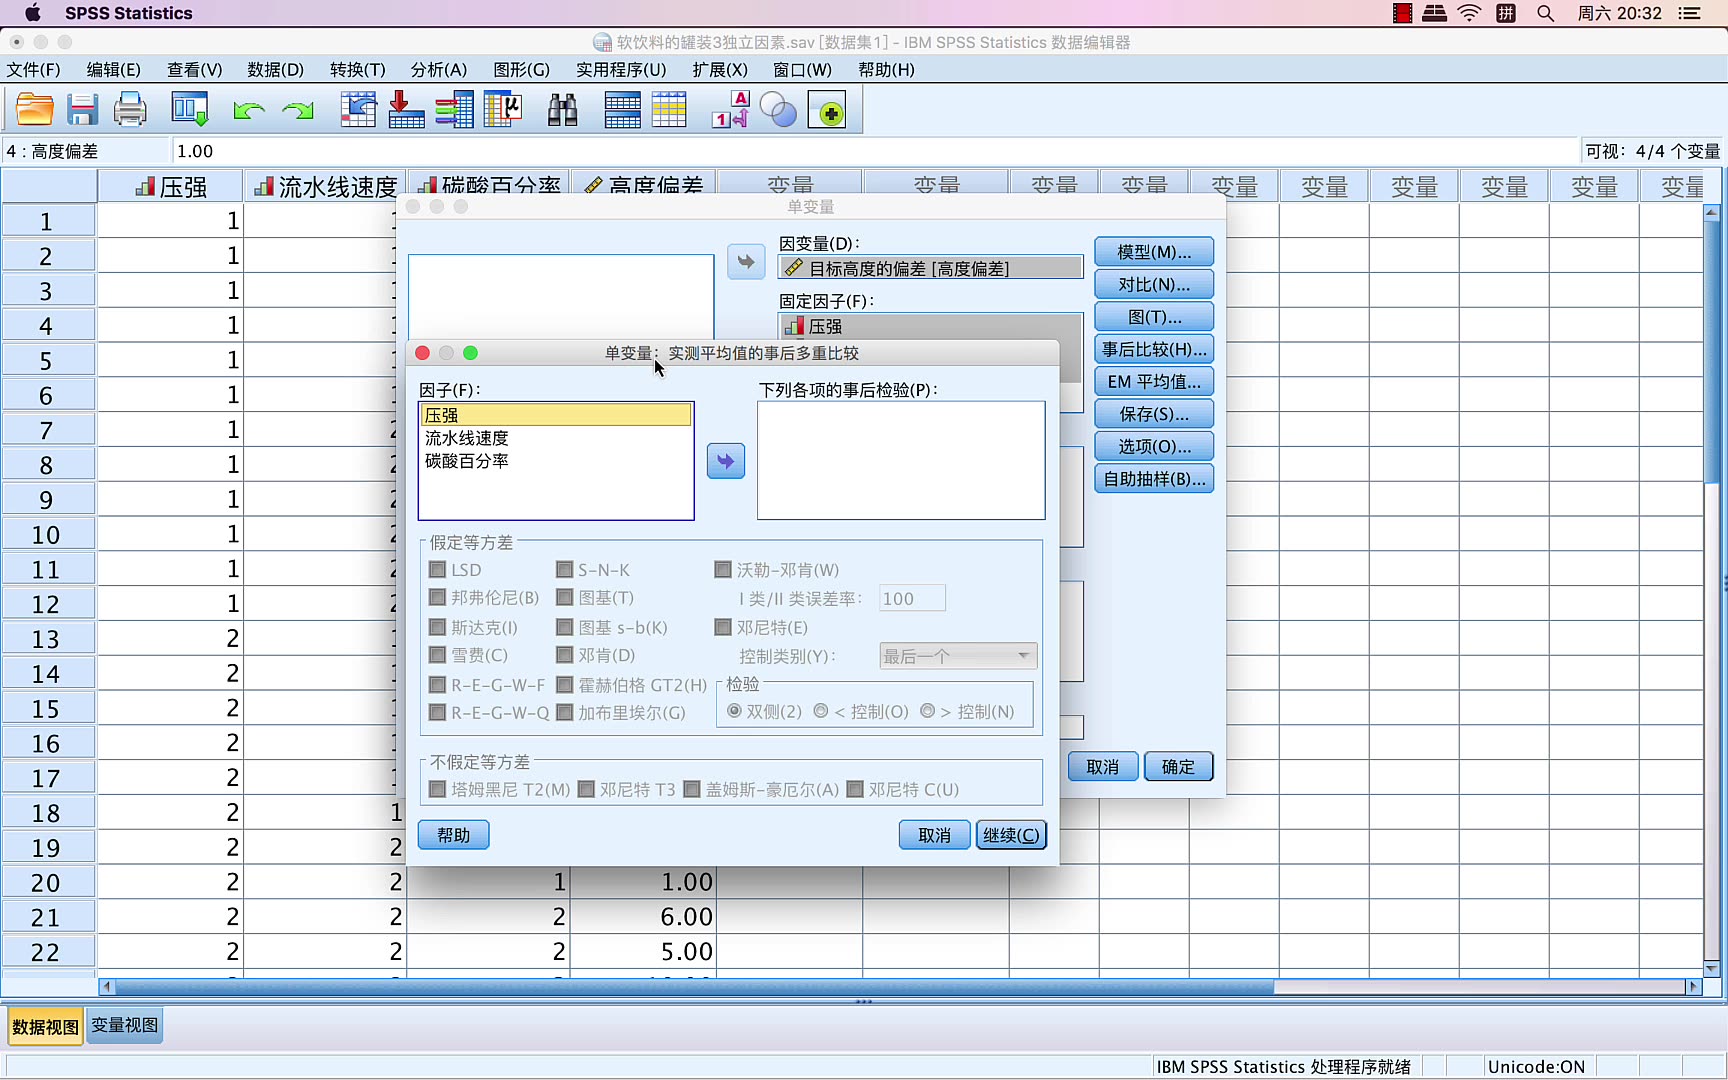
Task: Enable the LSD checkbox
Action: pyautogui.click(x=437, y=569)
